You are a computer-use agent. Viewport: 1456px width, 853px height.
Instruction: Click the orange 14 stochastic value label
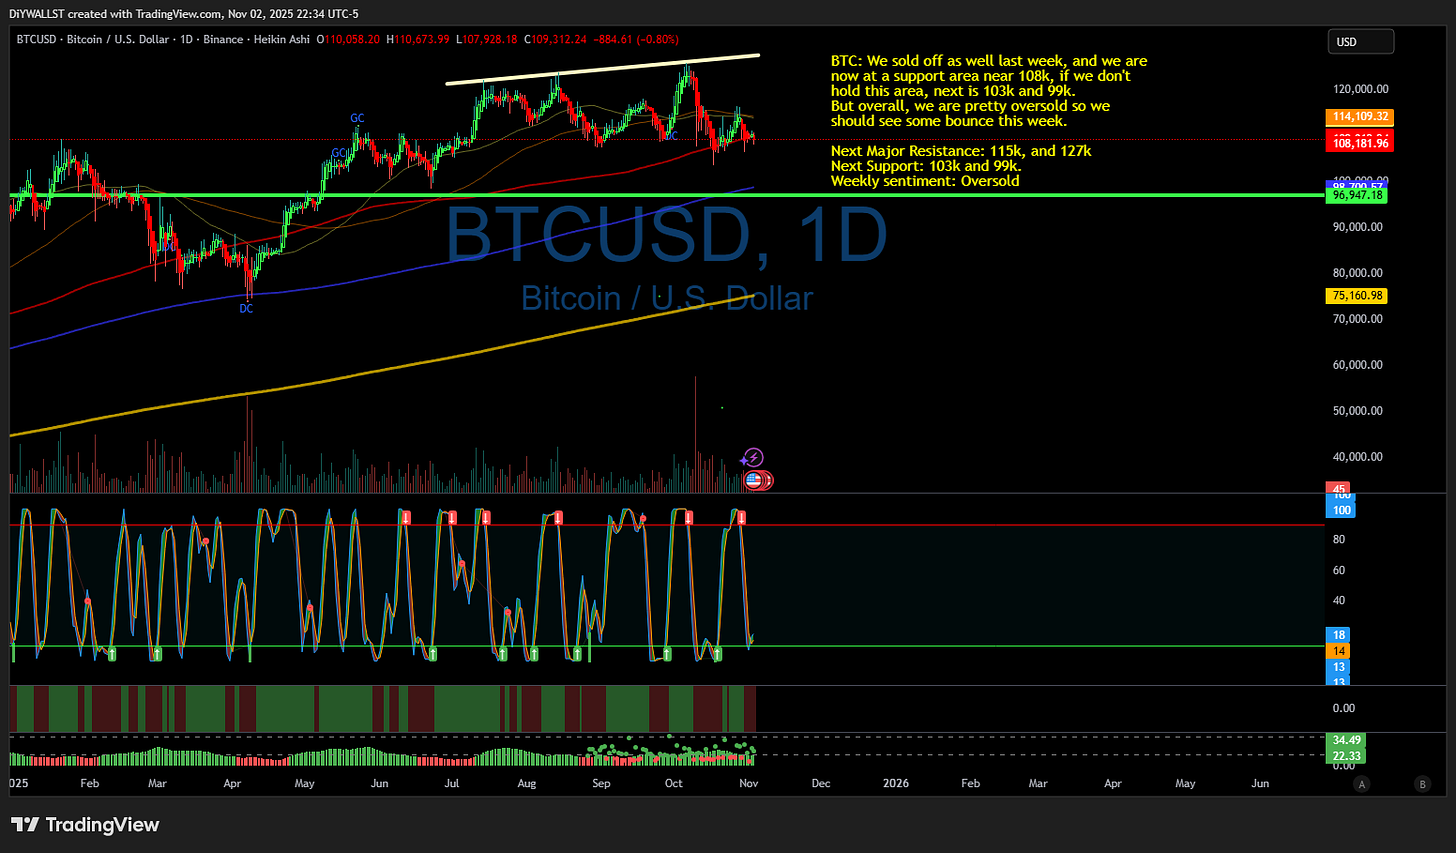click(x=1339, y=651)
